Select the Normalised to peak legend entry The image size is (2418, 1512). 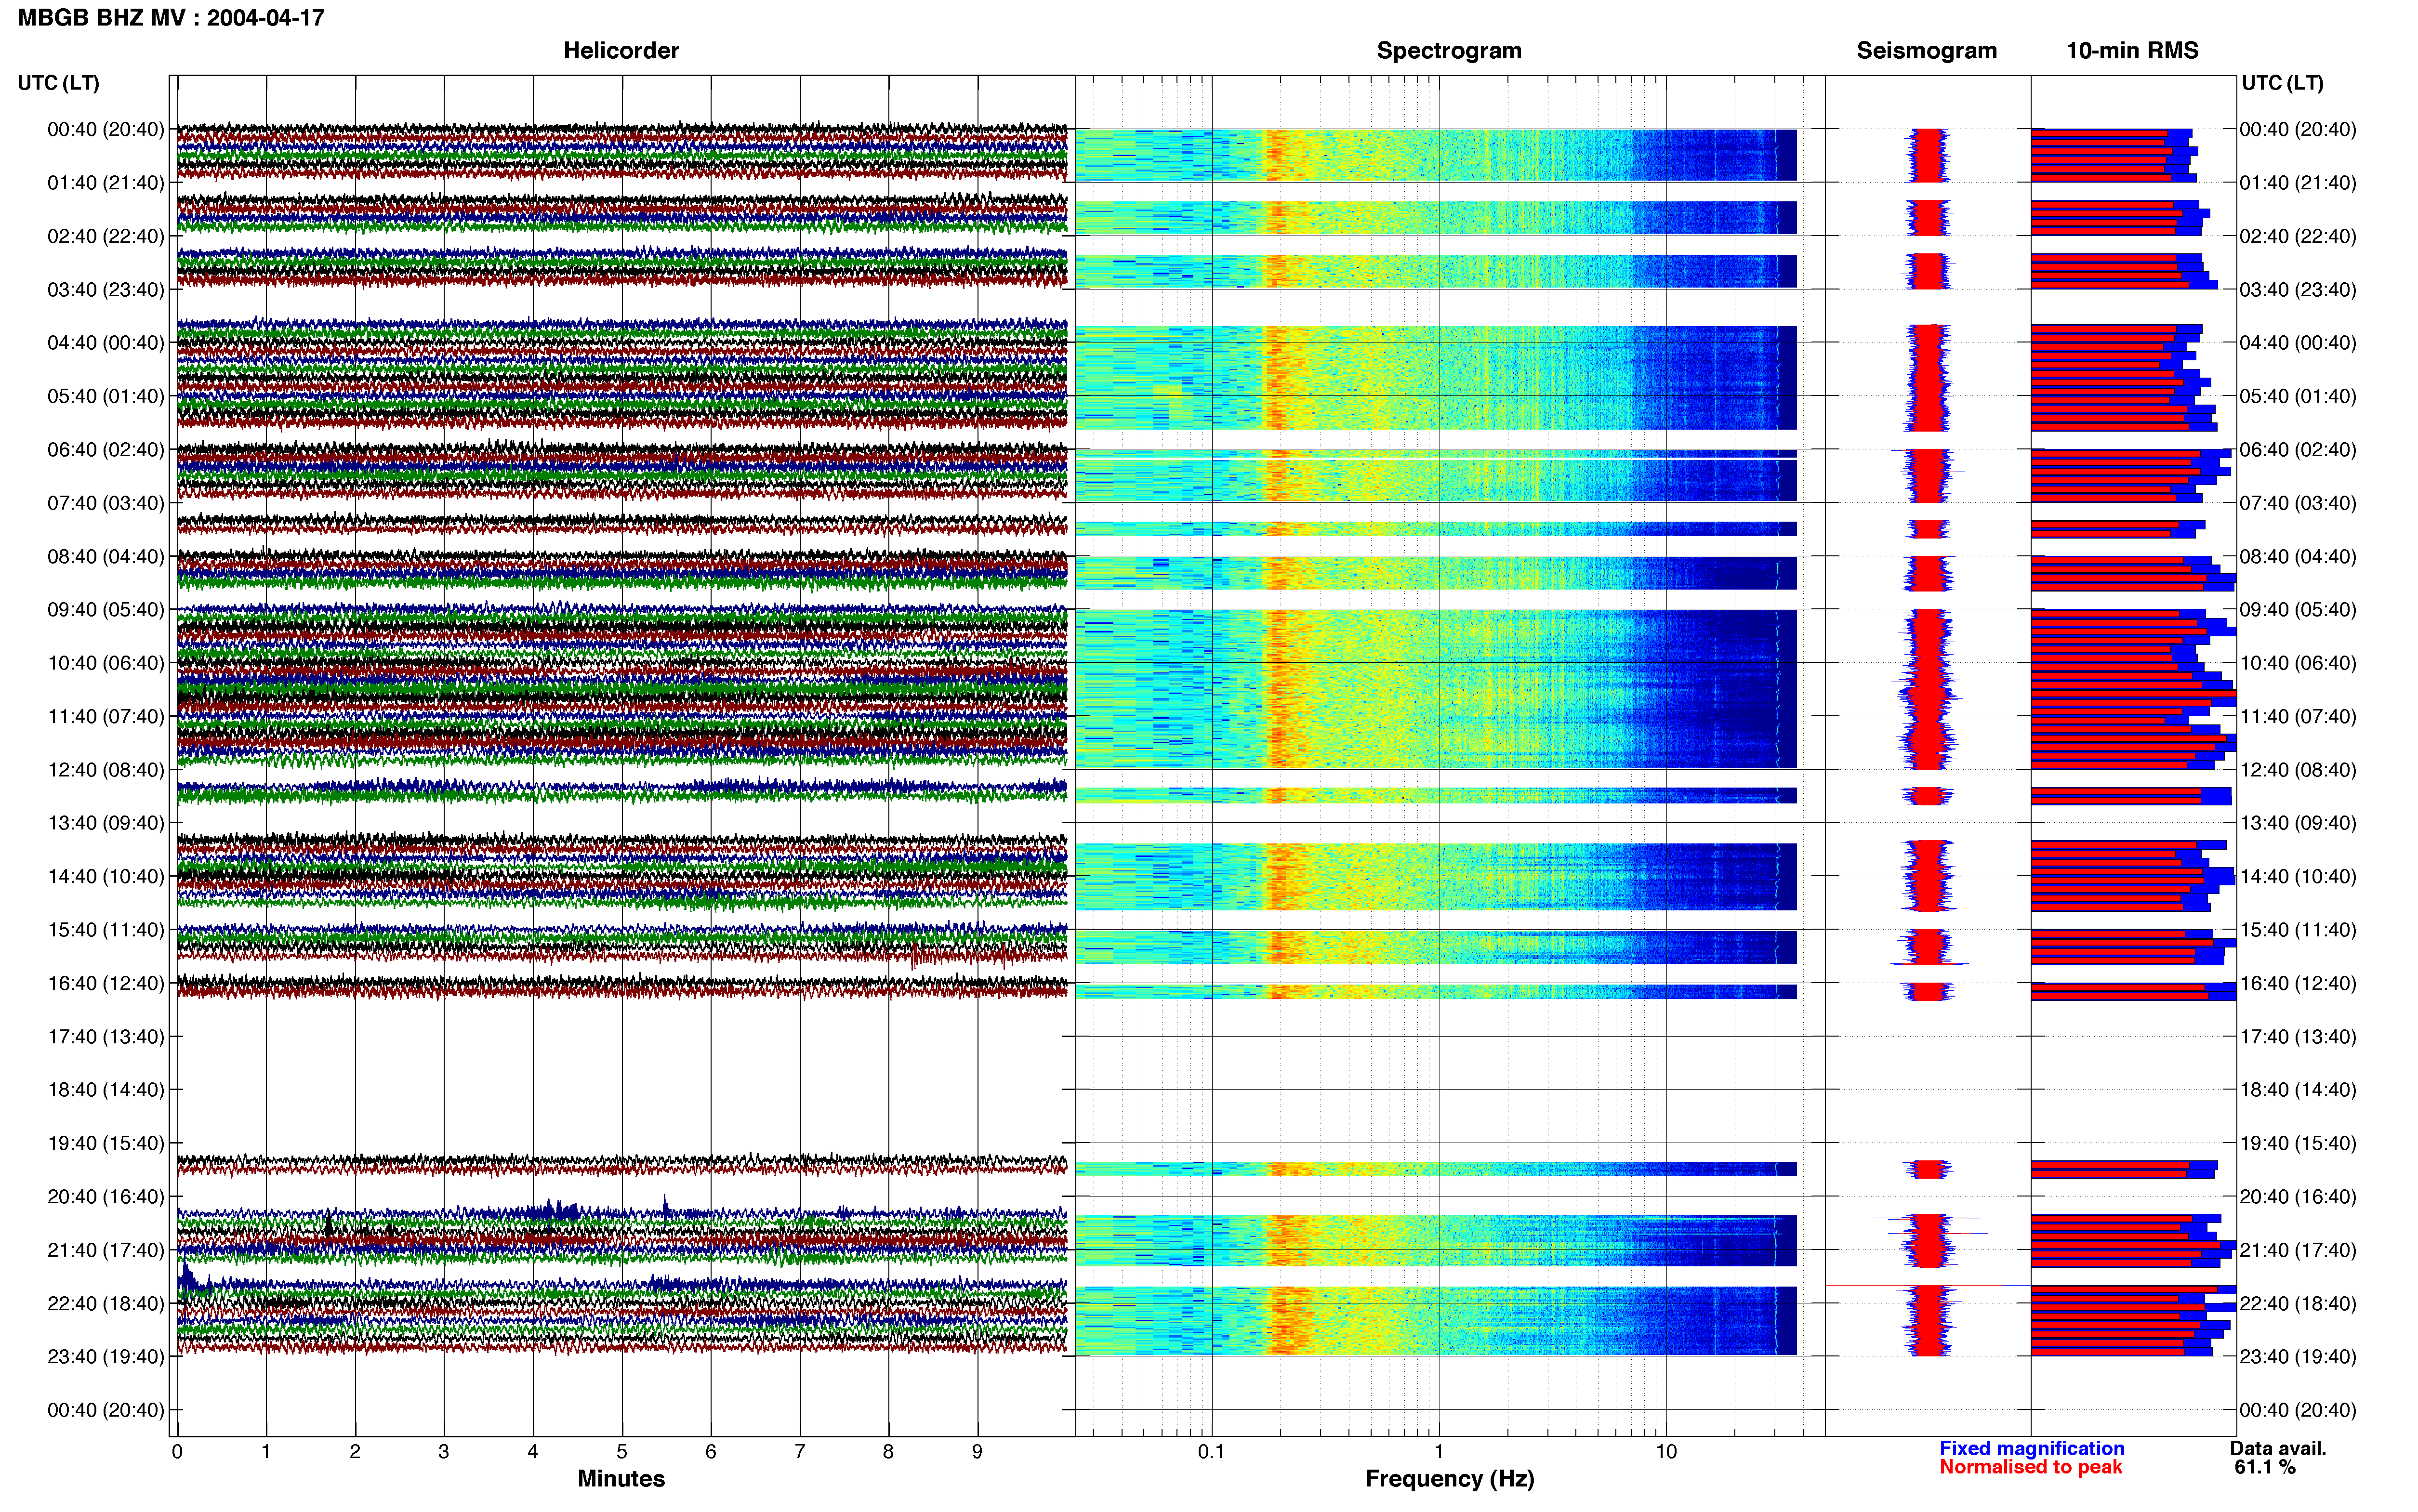(x=2030, y=1467)
